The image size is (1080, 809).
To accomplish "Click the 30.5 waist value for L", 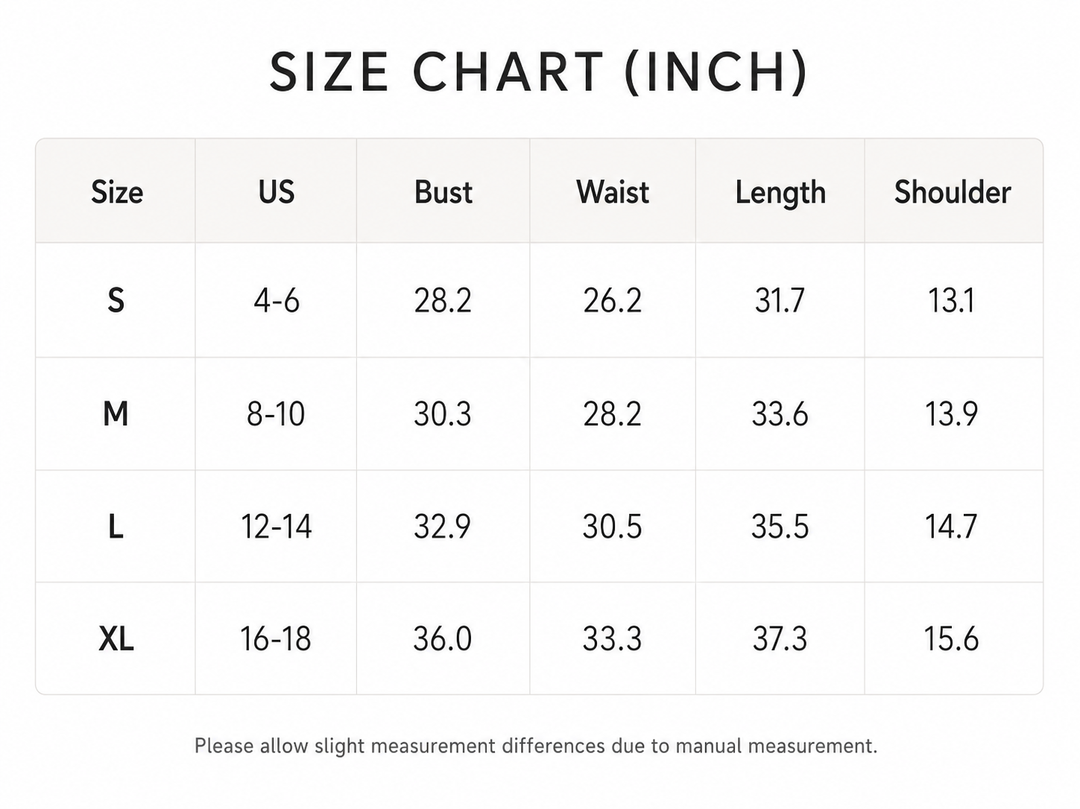I will pos(612,527).
